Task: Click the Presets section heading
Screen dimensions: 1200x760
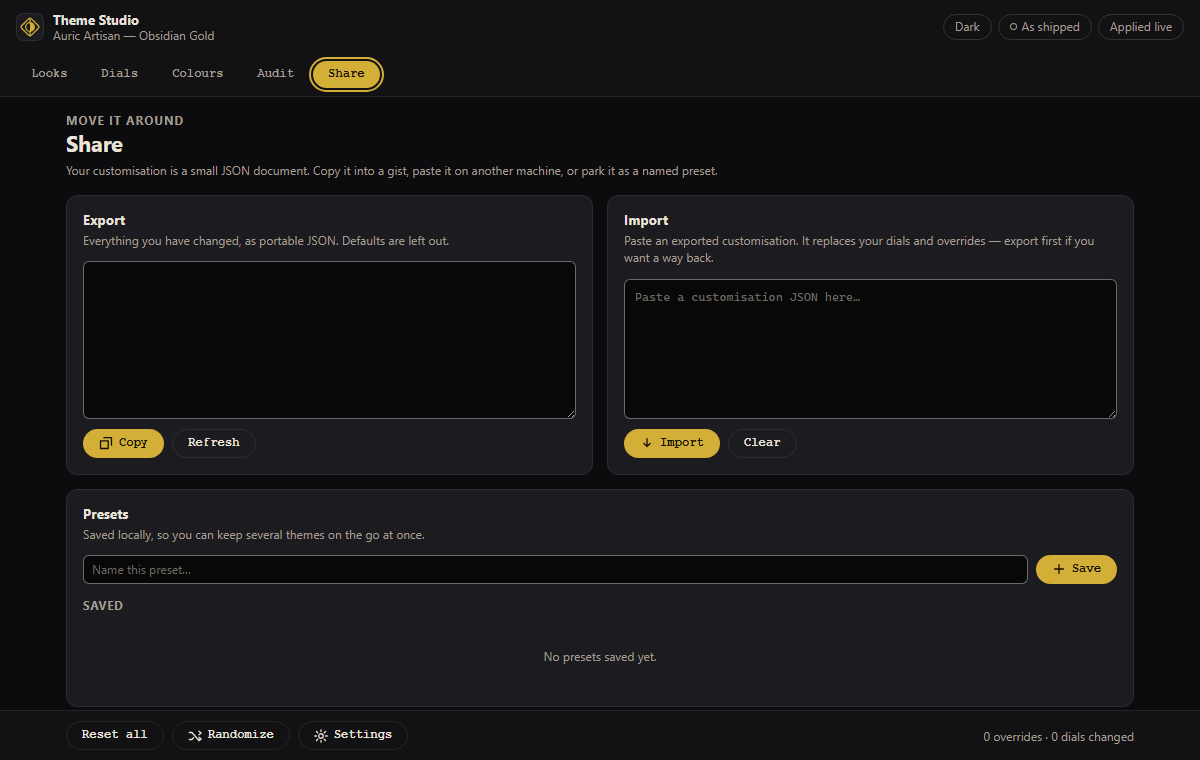Action: click(106, 514)
